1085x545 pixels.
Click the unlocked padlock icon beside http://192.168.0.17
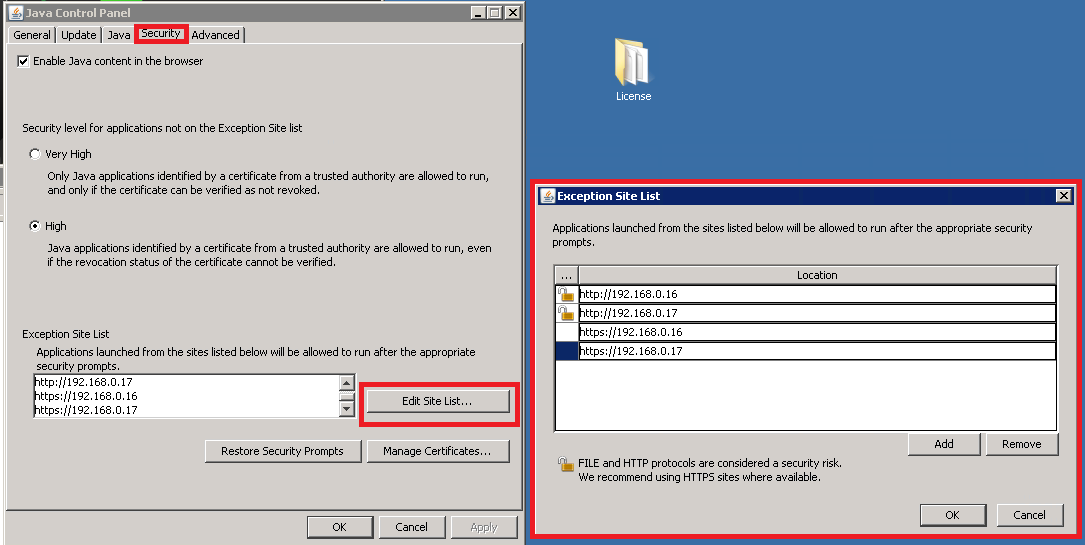point(566,313)
